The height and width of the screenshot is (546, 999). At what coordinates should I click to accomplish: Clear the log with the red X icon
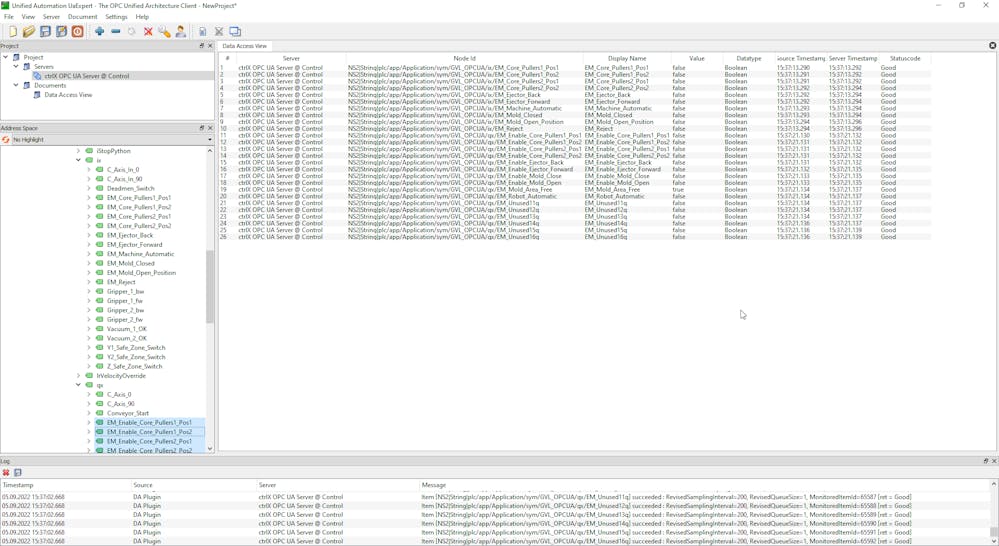pyautogui.click(x=6, y=473)
